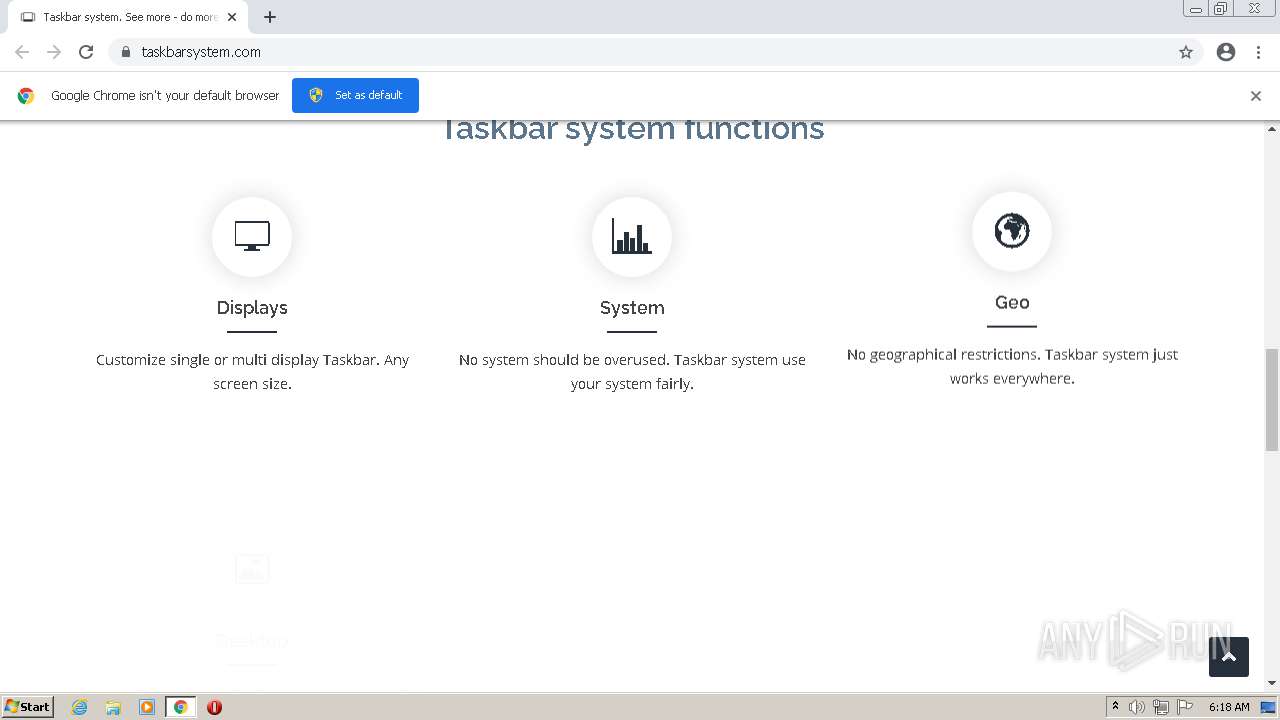View site info via the padlock icon
The width and height of the screenshot is (1280, 720).
pyautogui.click(x=125, y=52)
